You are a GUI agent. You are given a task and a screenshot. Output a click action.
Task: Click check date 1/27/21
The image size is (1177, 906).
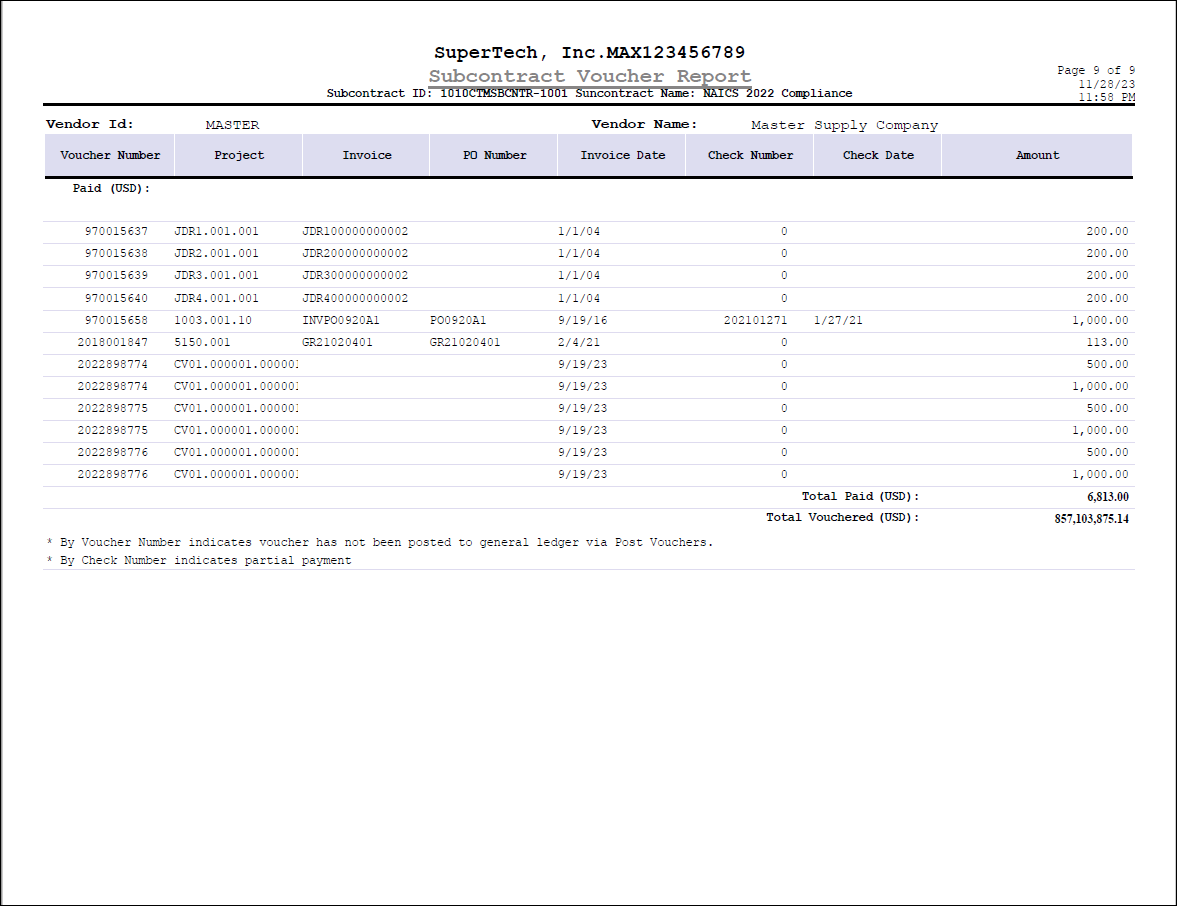(838, 321)
